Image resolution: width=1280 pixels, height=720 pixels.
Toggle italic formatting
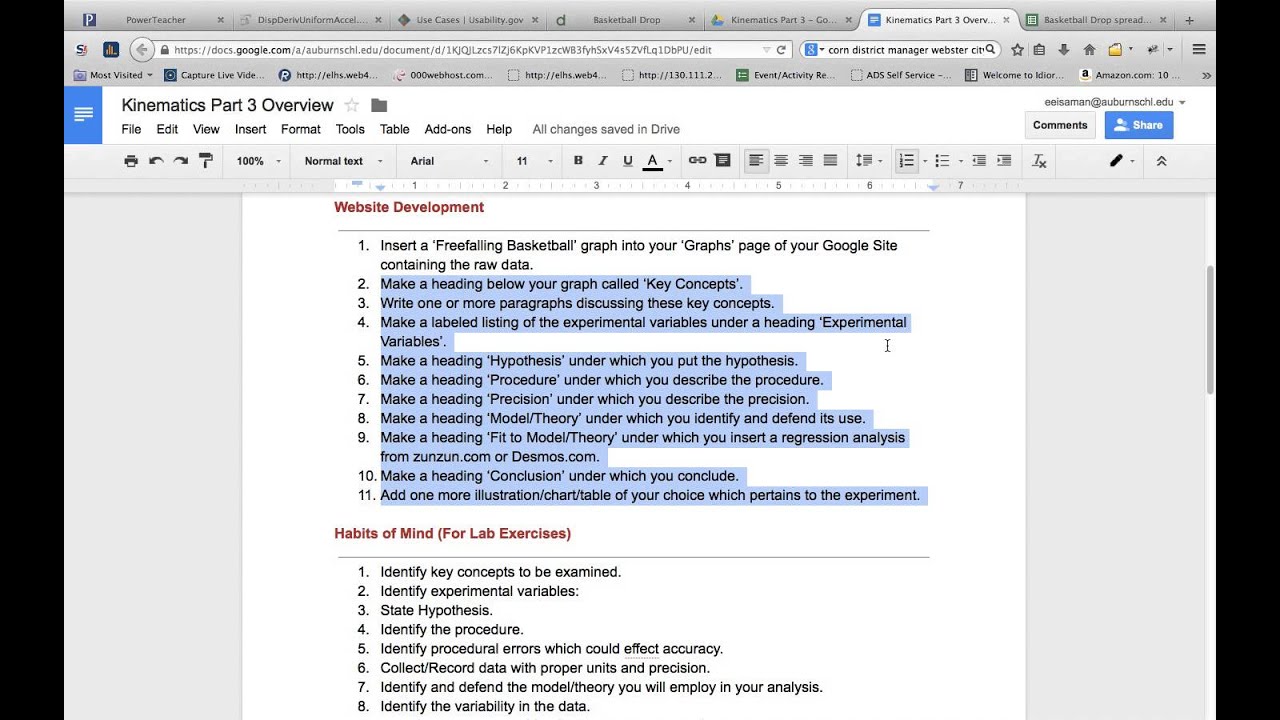pyautogui.click(x=603, y=161)
